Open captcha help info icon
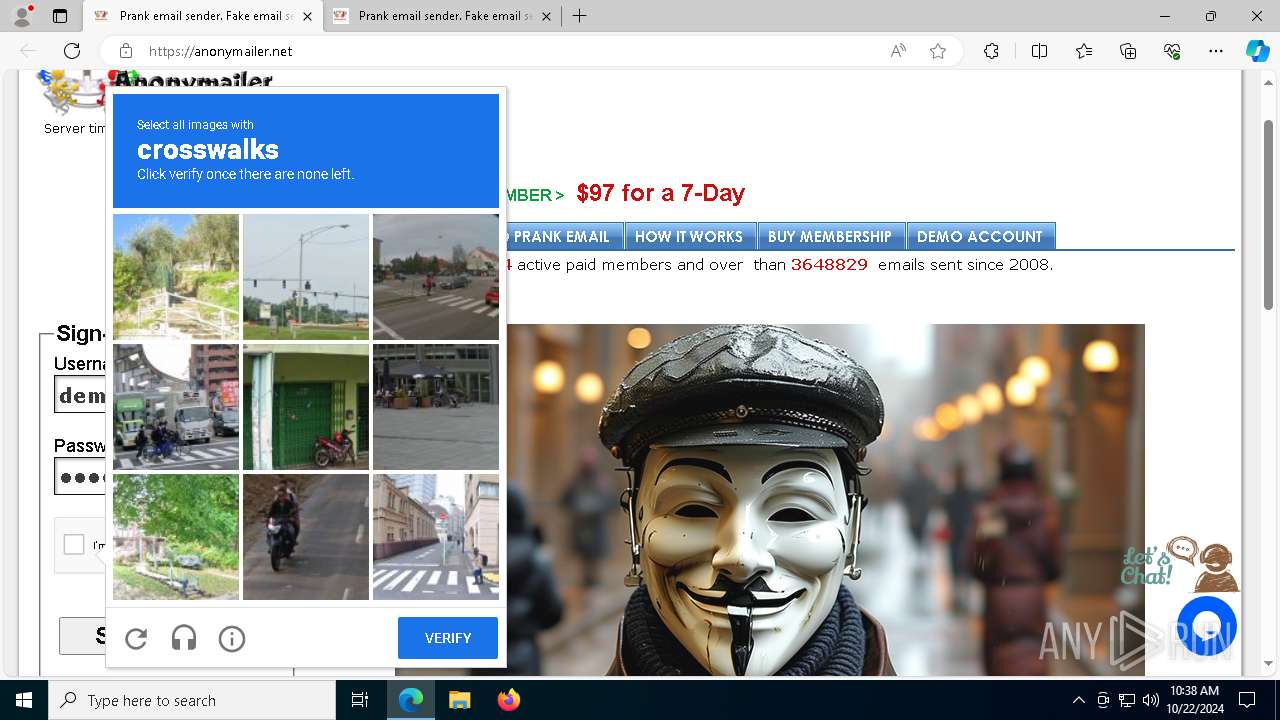The height and width of the screenshot is (720, 1280). (x=232, y=638)
